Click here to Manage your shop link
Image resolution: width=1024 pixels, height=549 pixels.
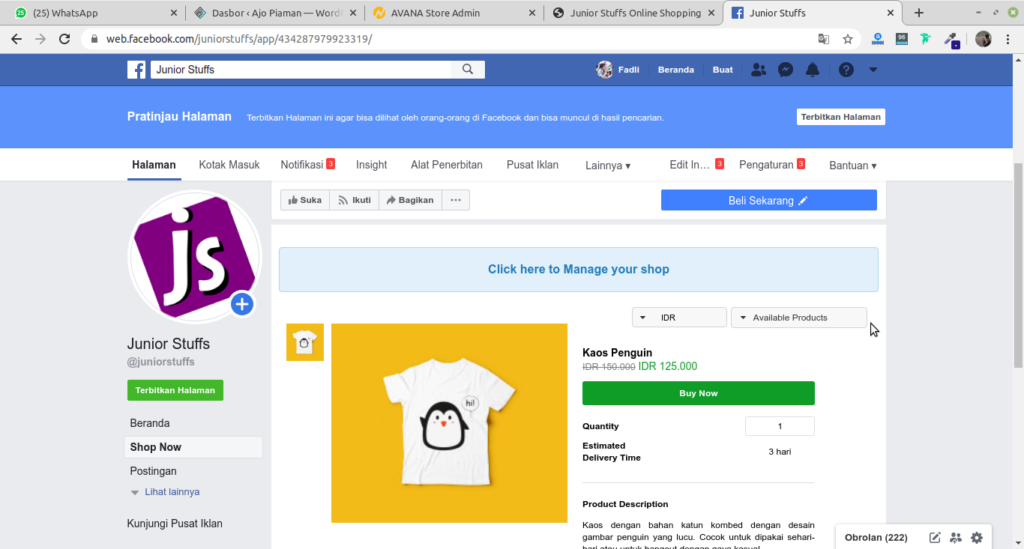[x=579, y=270]
